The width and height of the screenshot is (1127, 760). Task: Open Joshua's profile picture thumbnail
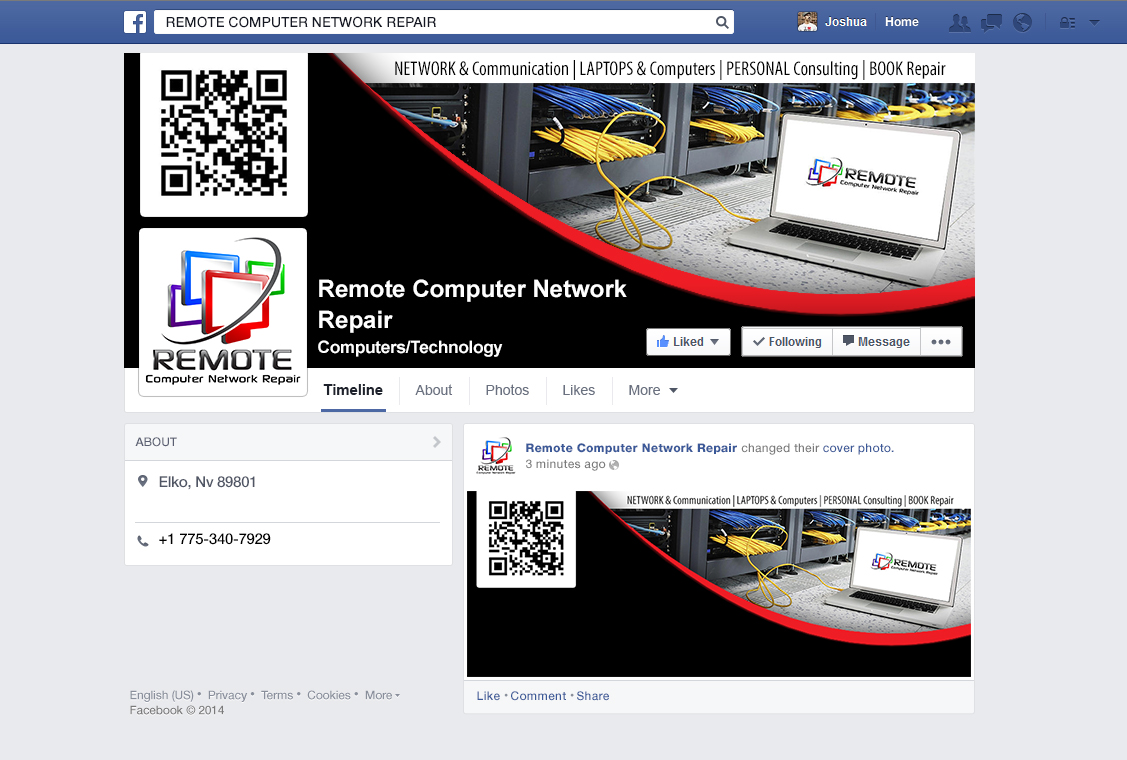point(807,22)
